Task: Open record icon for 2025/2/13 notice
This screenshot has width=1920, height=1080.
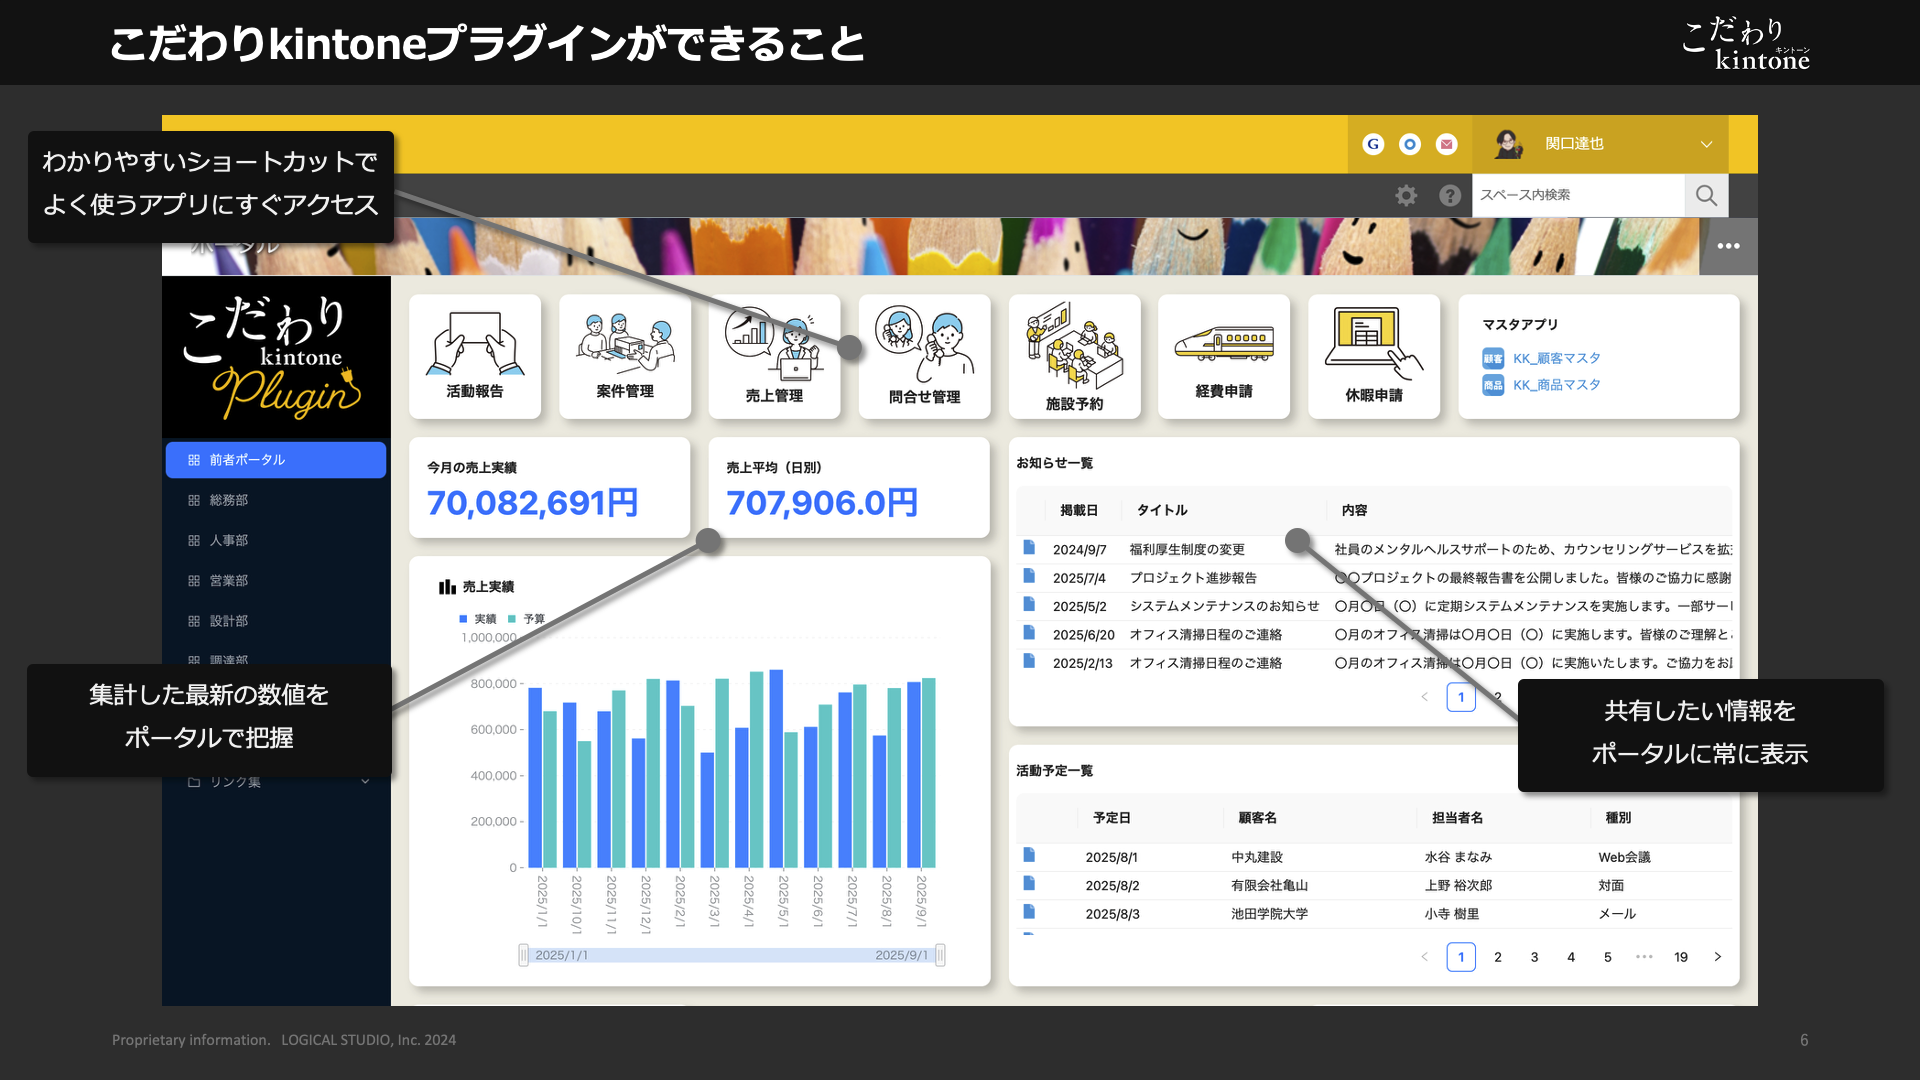Action: 1029,660
